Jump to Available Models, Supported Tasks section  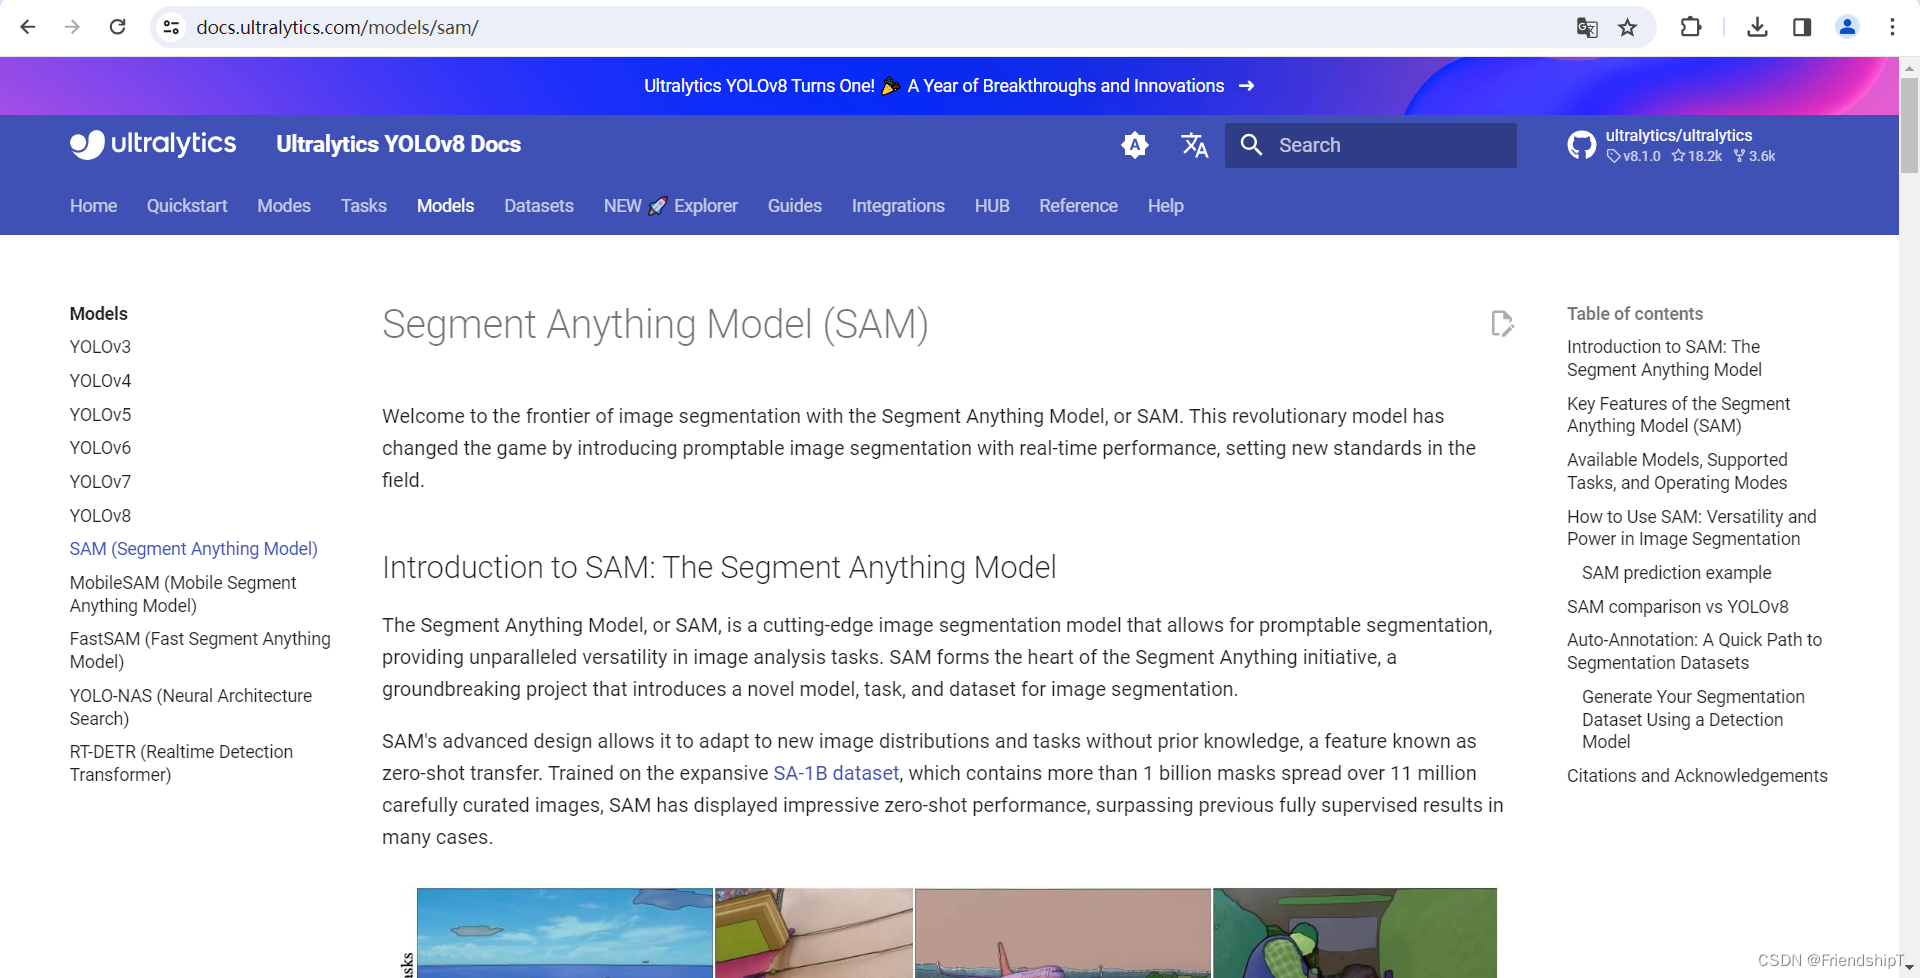(1677, 471)
